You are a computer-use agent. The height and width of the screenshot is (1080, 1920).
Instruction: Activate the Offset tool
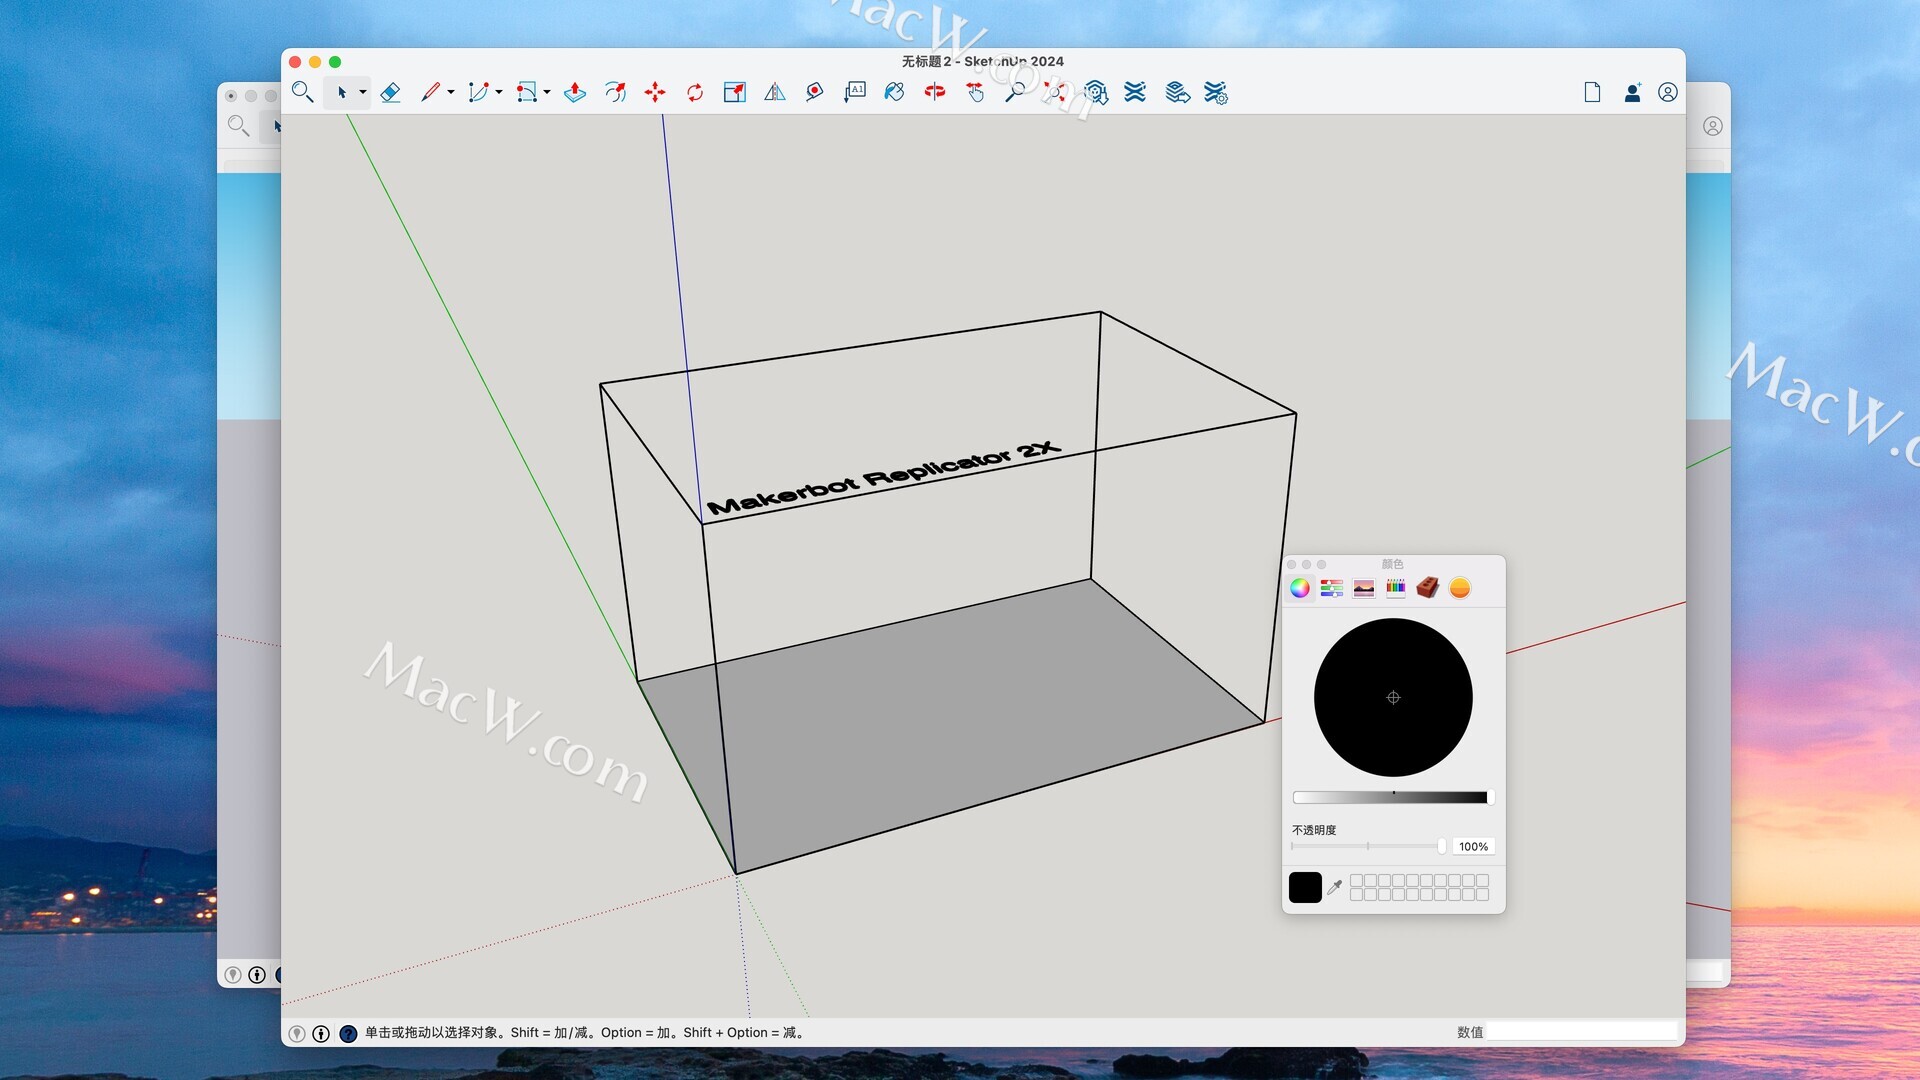(615, 92)
